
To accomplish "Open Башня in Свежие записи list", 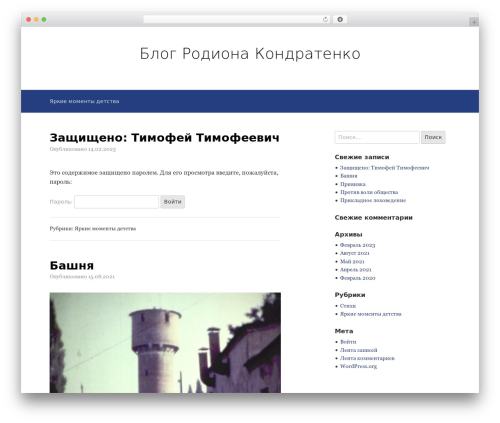I will (x=349, y=176).
